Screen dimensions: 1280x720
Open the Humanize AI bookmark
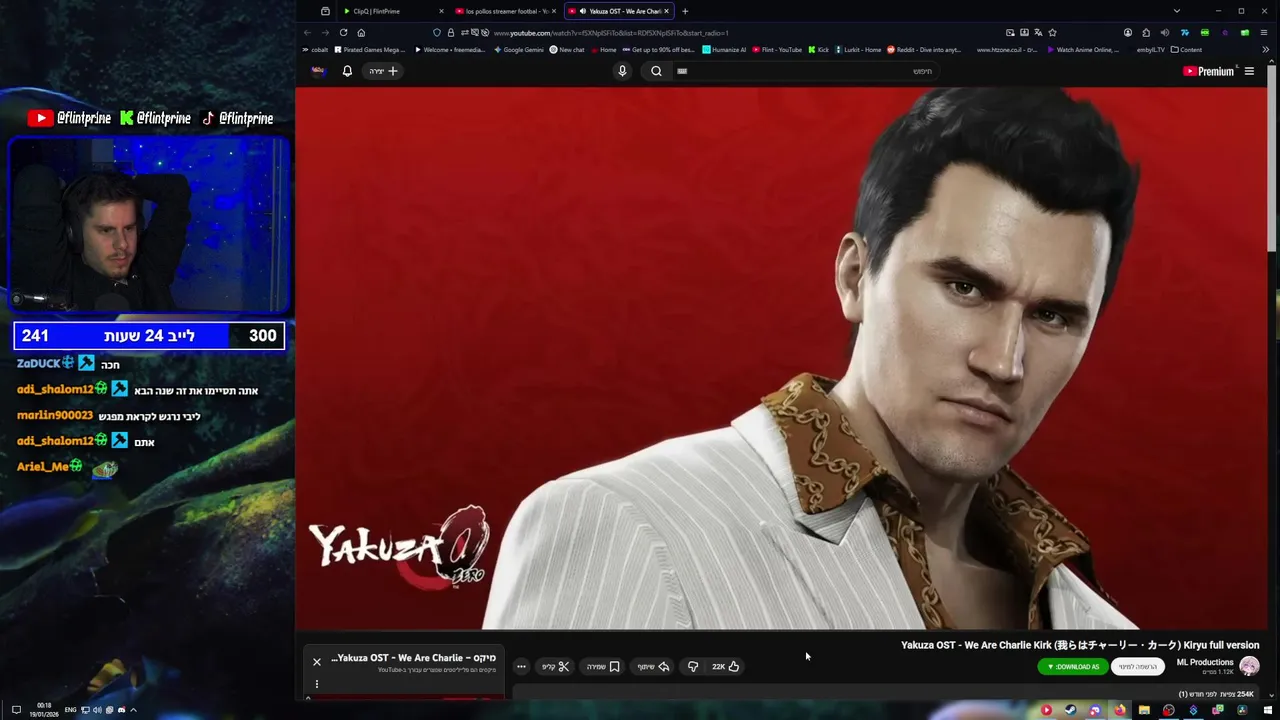(x=724, y=49)
